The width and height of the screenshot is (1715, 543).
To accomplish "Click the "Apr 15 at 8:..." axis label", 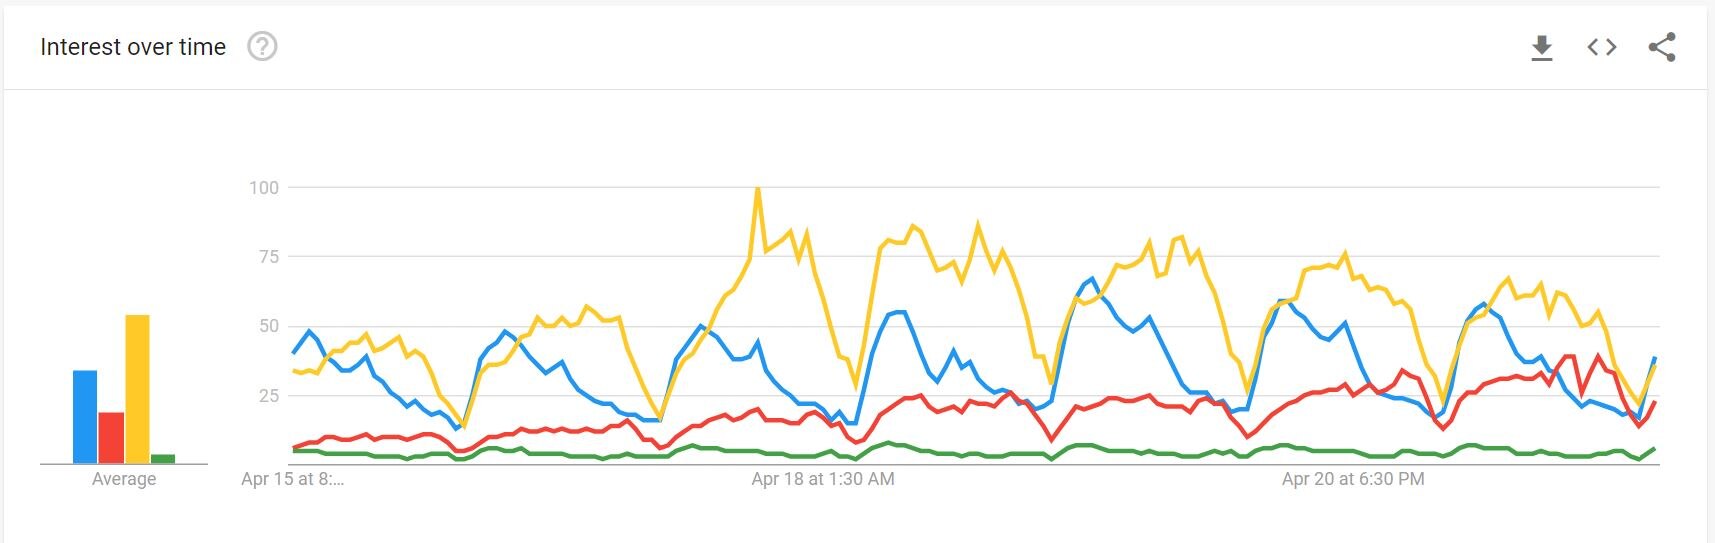I will 292,479.
